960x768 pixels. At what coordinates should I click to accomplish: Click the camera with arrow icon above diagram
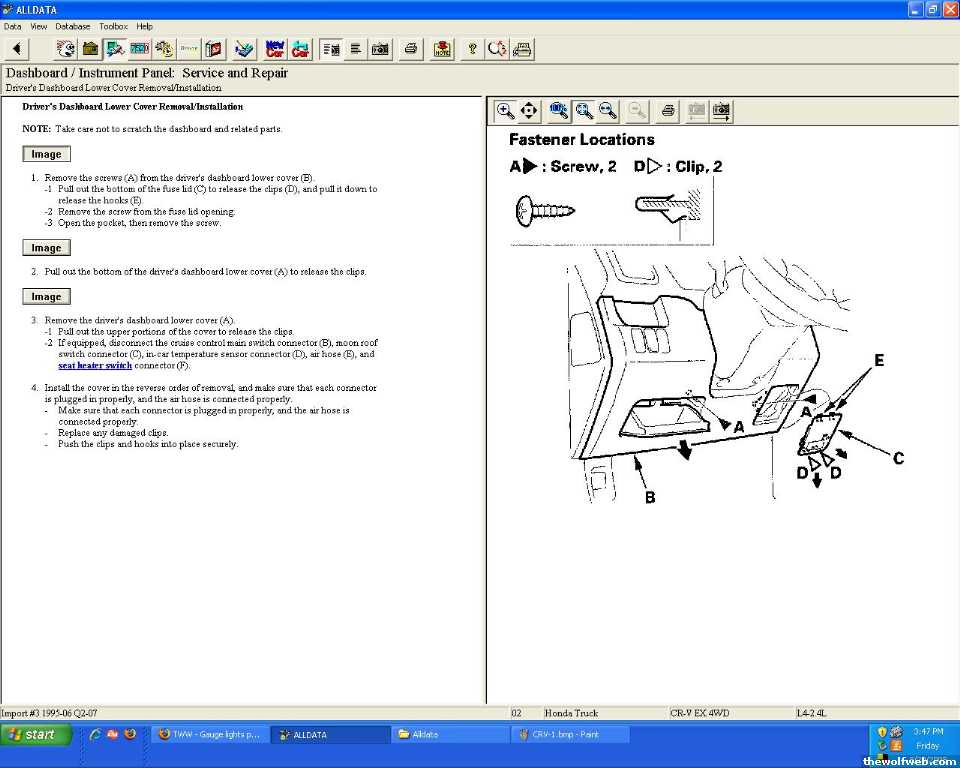[721, 110]
